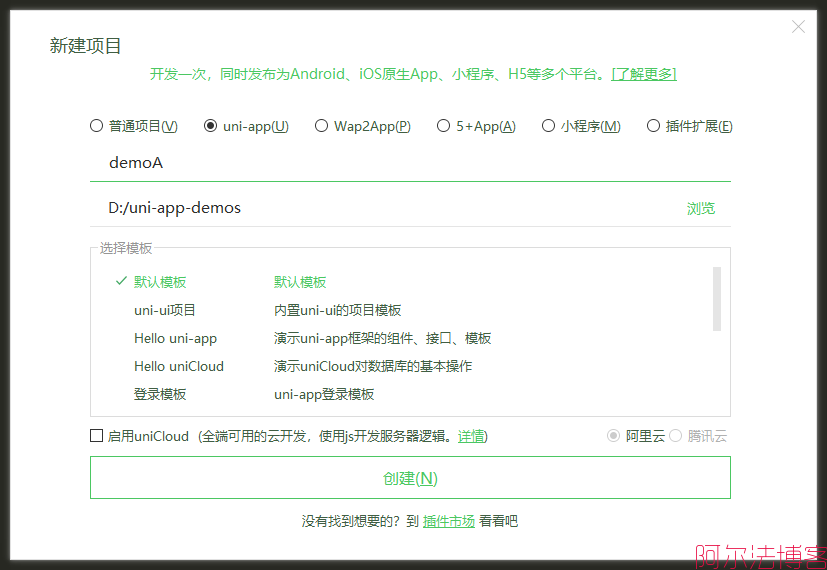Select the 小程序(M) radio button
Image resolution: width=827 pixels, height=570 pixels.
(x=549, y=126)
